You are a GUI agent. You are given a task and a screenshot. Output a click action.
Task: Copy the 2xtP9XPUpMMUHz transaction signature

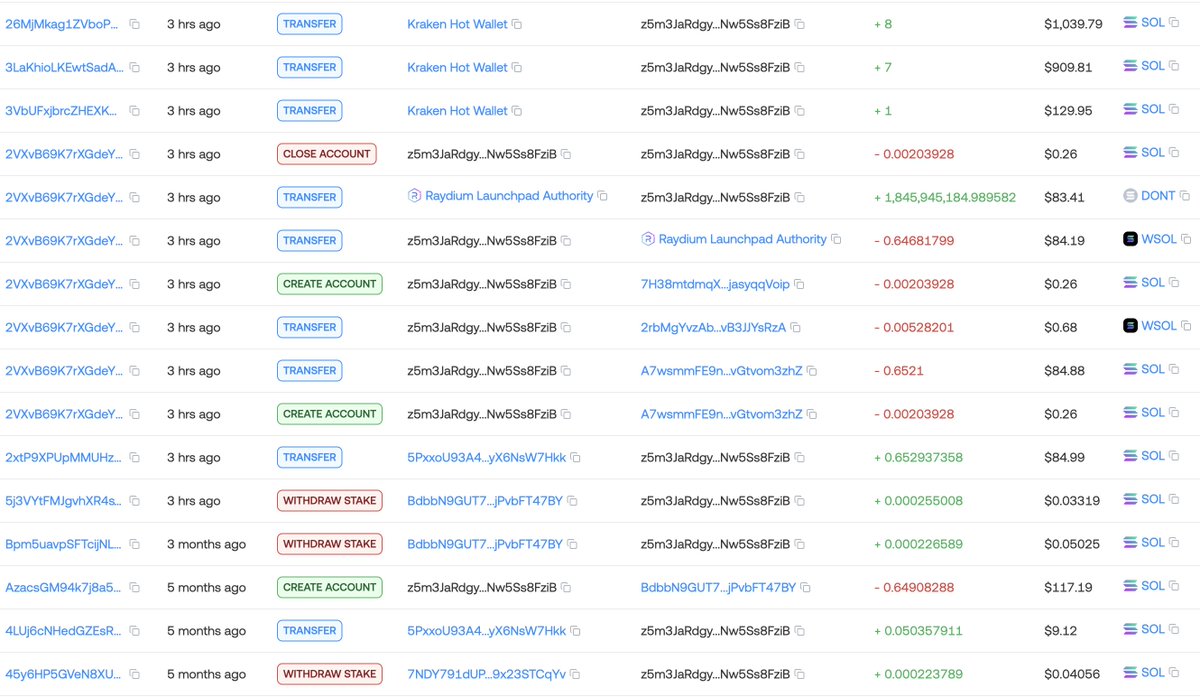pyautogui.click(x=135, y=458)
